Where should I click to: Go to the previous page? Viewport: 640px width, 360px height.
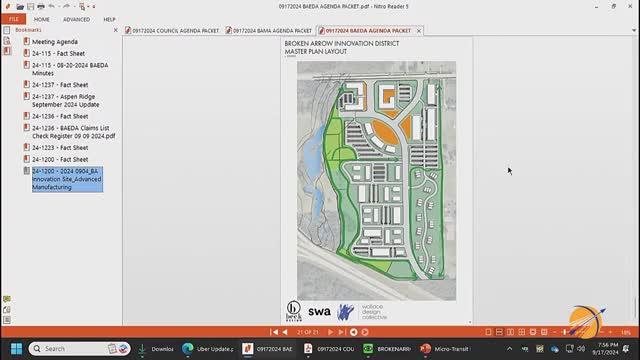pyautogui.click(x=285, y=332)
